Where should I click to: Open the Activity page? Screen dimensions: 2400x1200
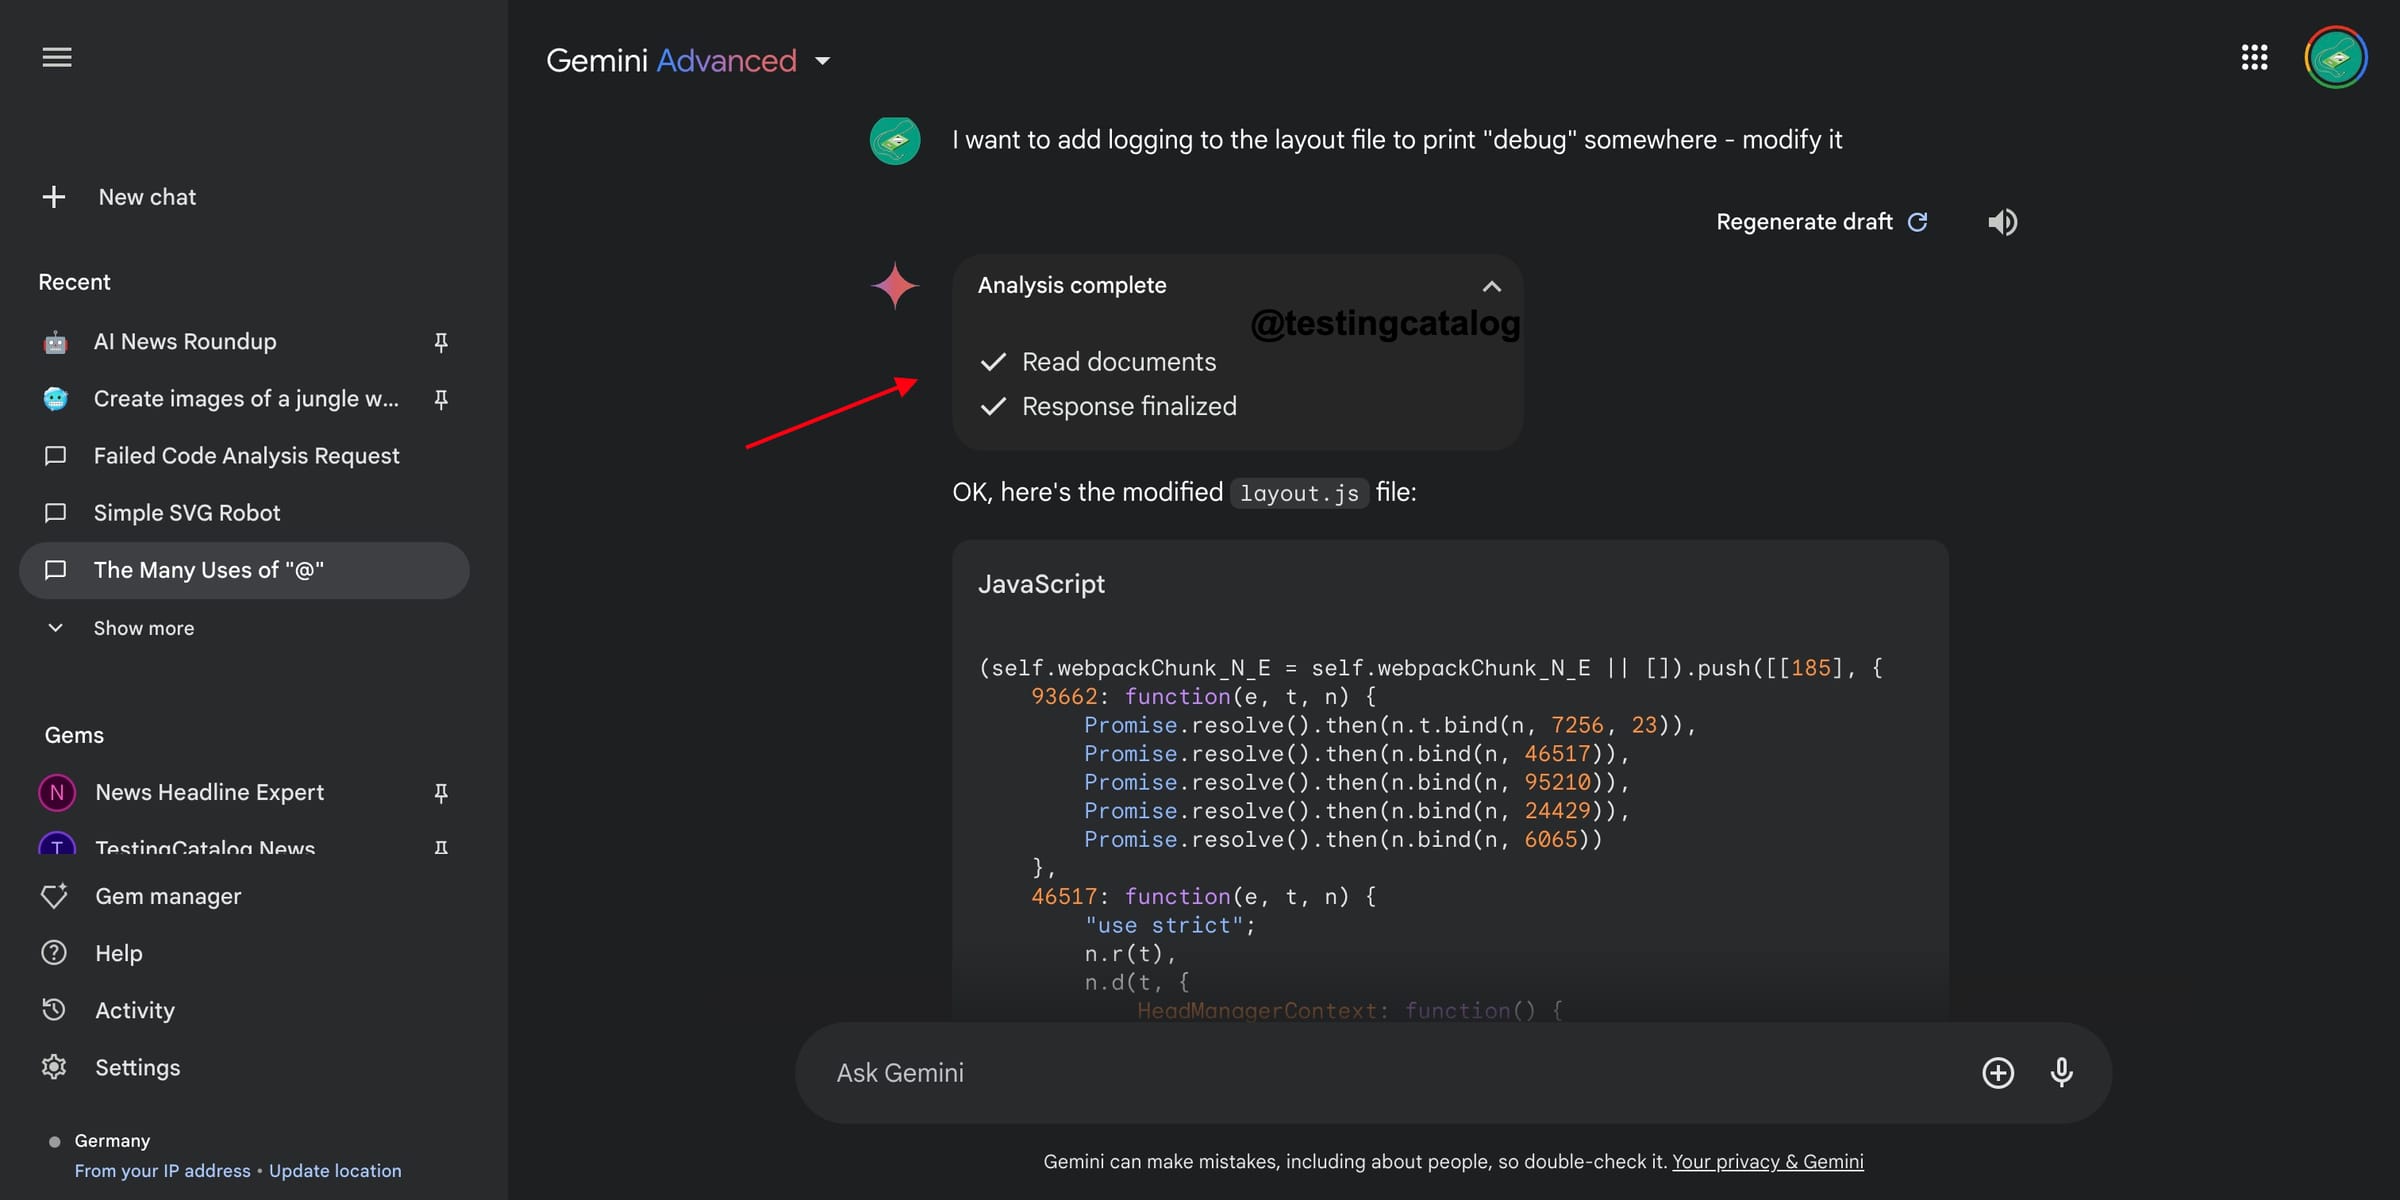coord(134,1010)
